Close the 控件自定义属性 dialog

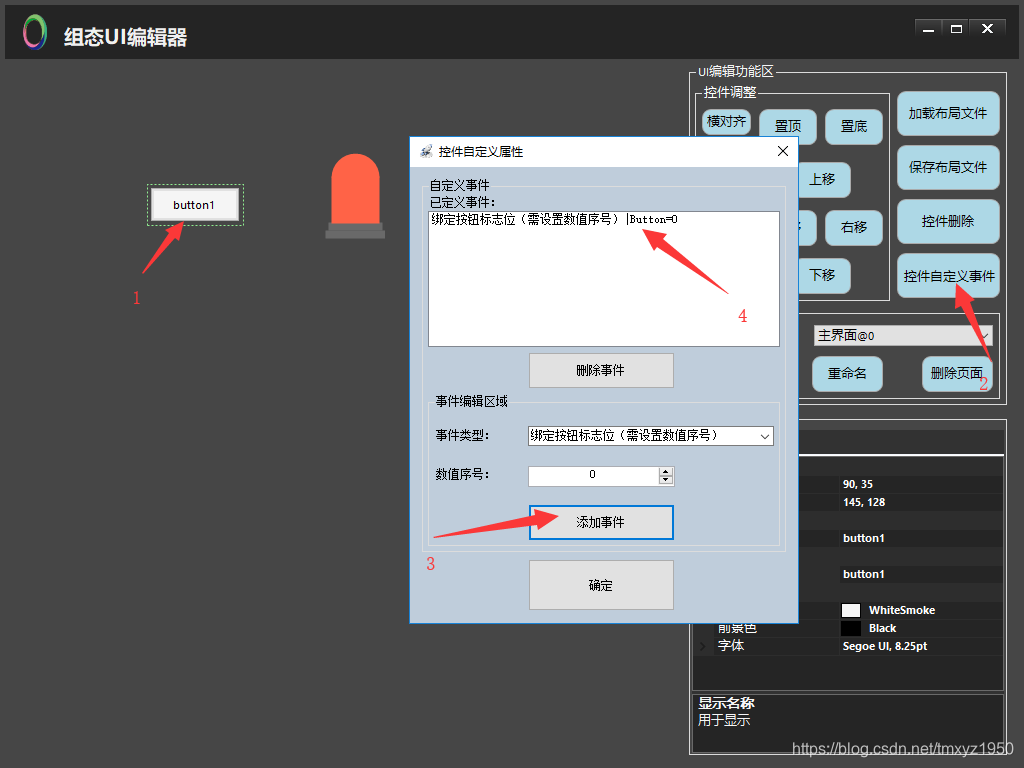pyautogui.click(x=782, y=152)
